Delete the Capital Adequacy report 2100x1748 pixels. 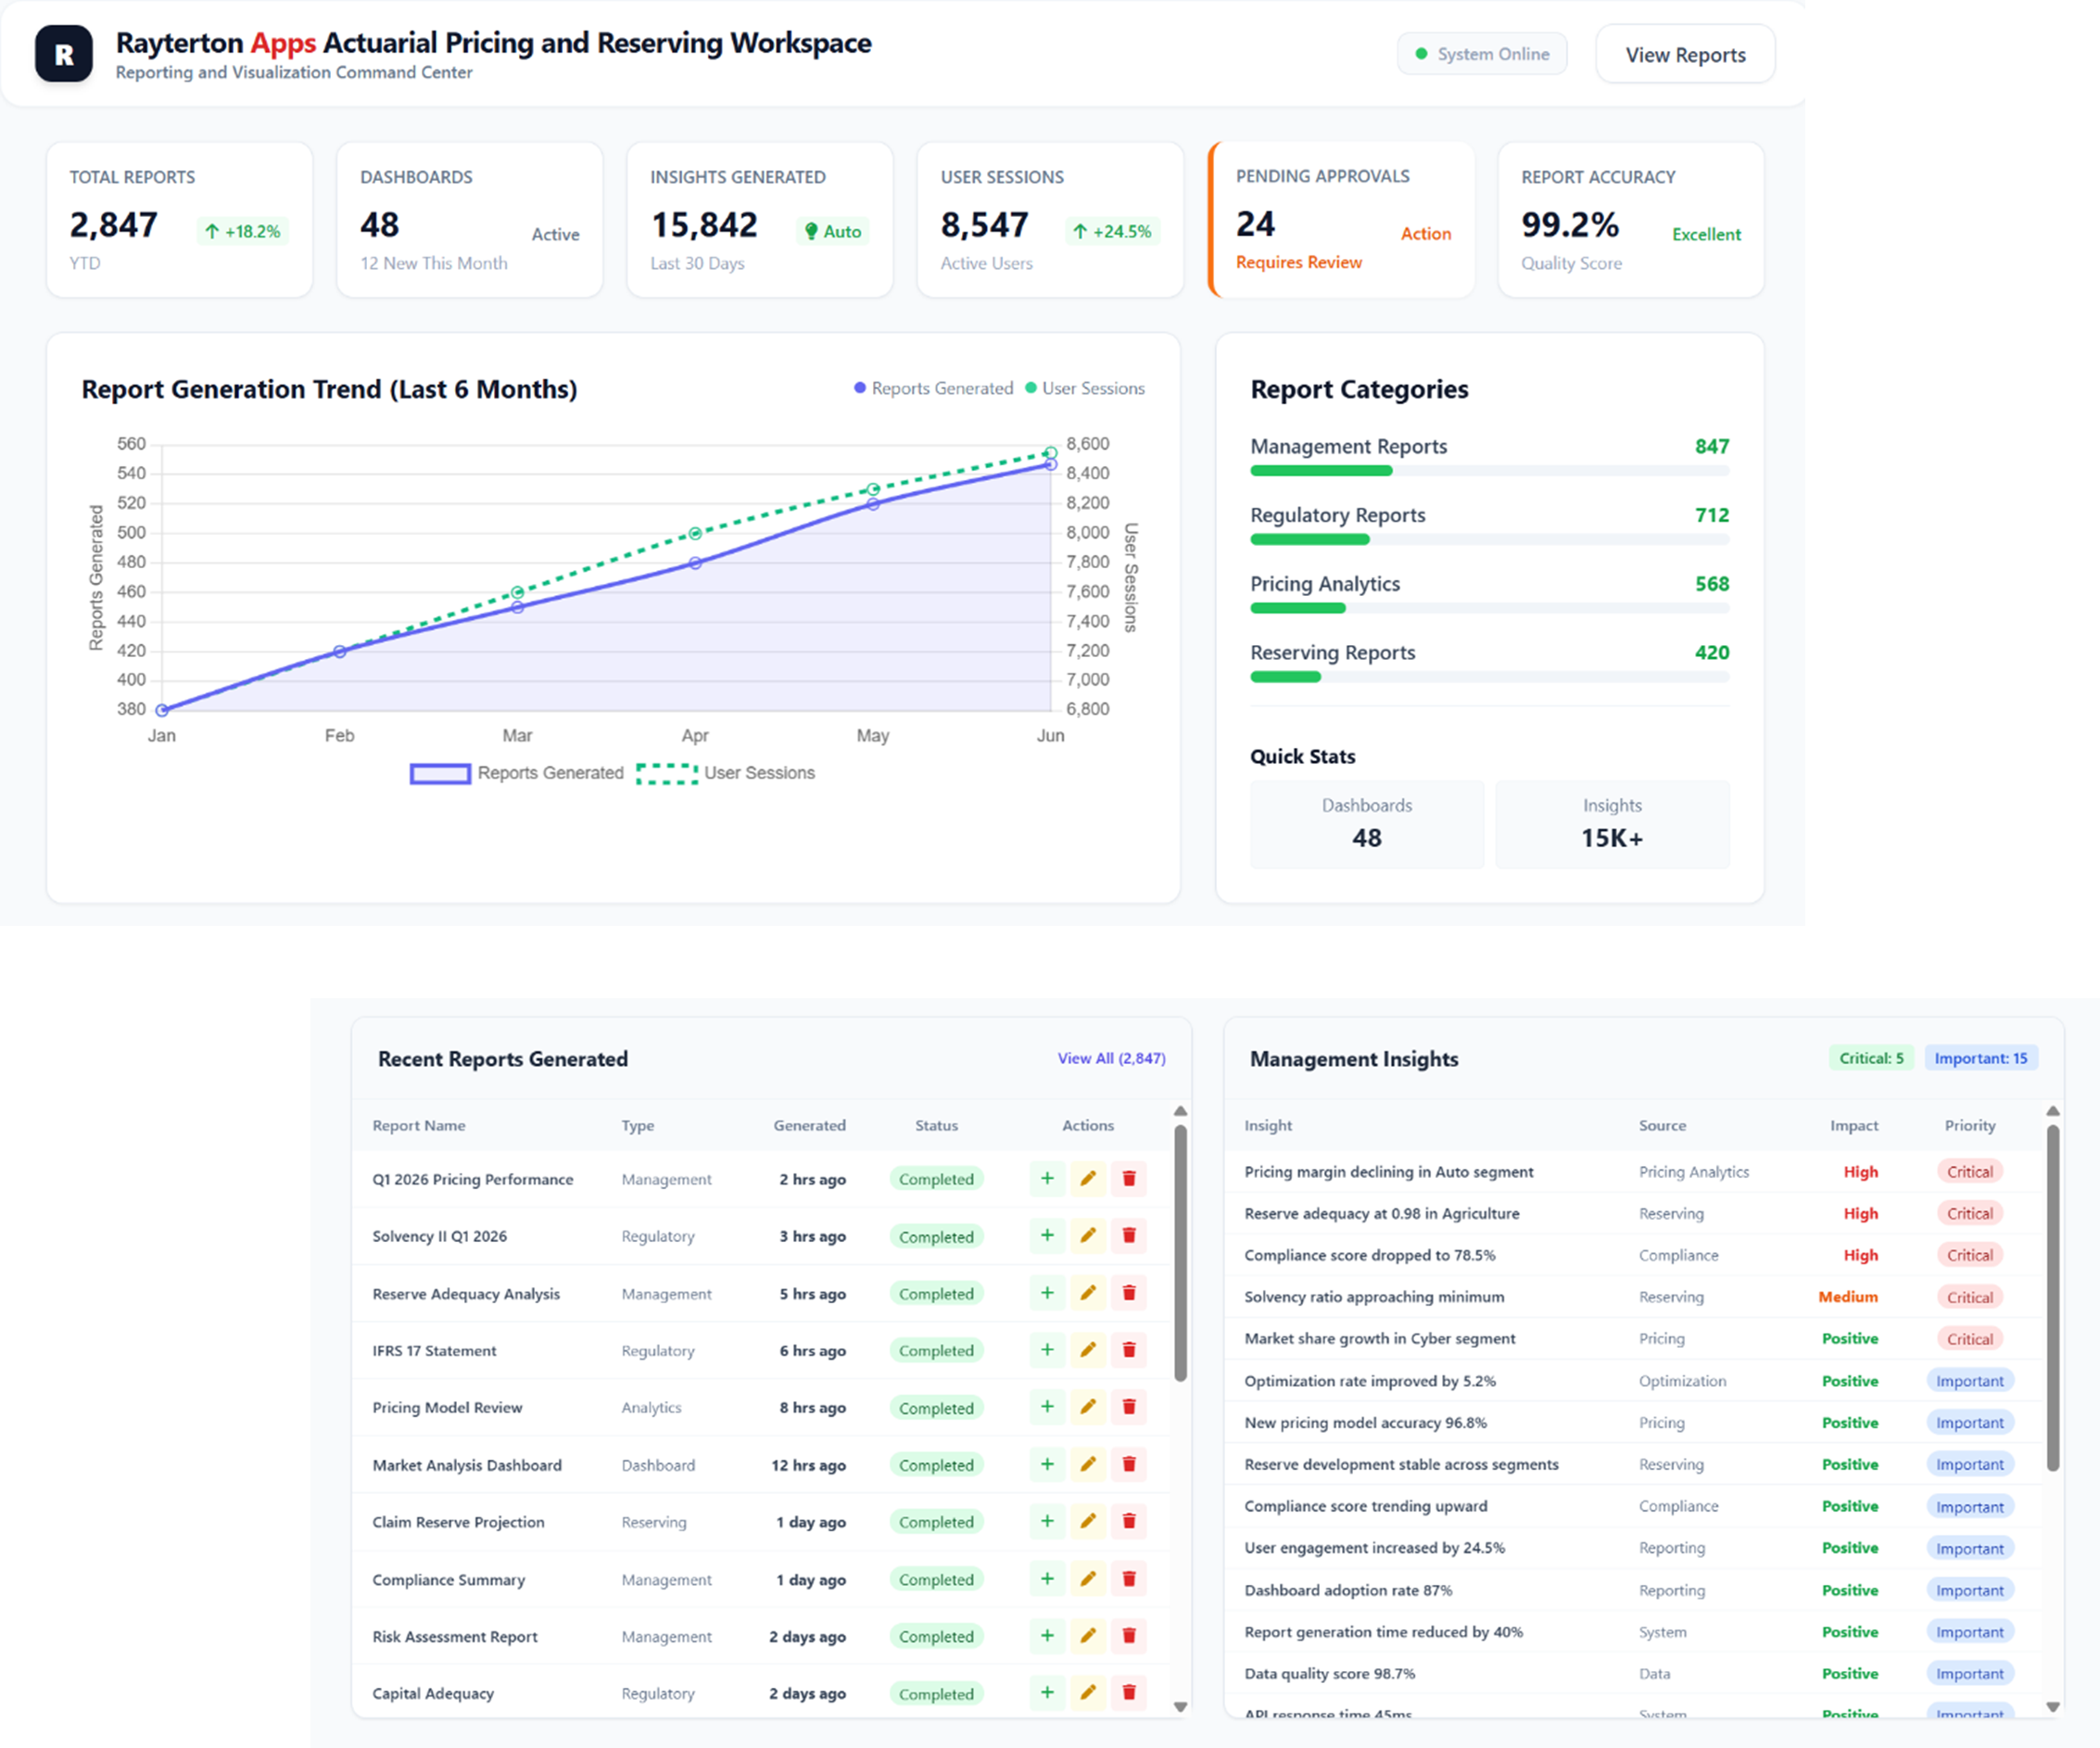pyautogui.click(x=1129, y=1693)
